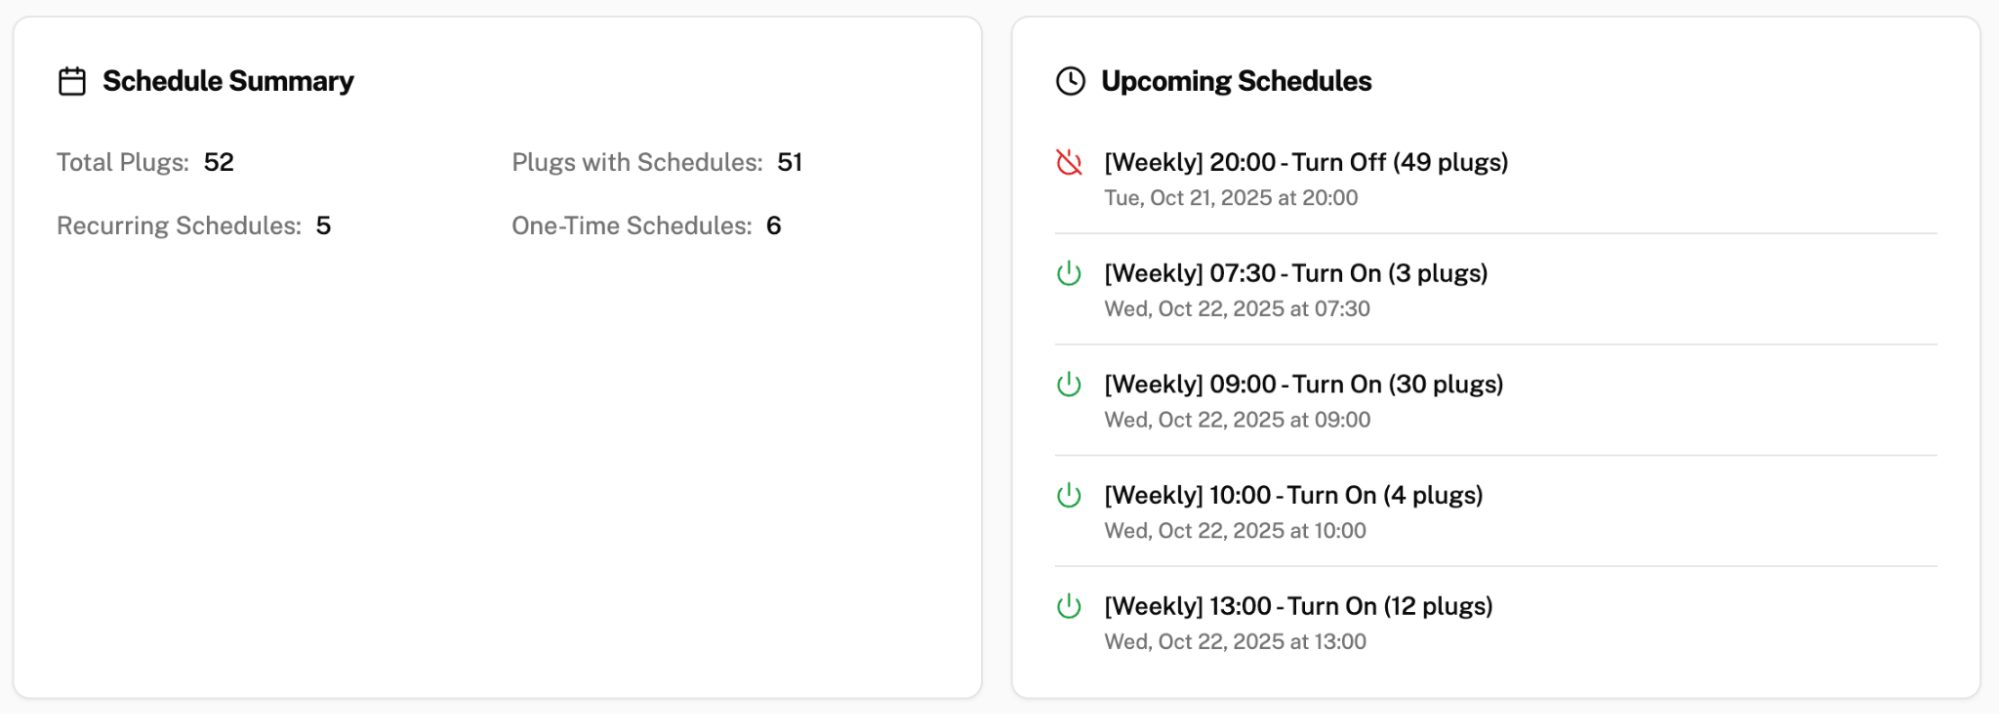Viewport: 1999px width, 714px height.
Task: Click the clock icon beside Upcoming Schedules
Action: (1070, 81)
